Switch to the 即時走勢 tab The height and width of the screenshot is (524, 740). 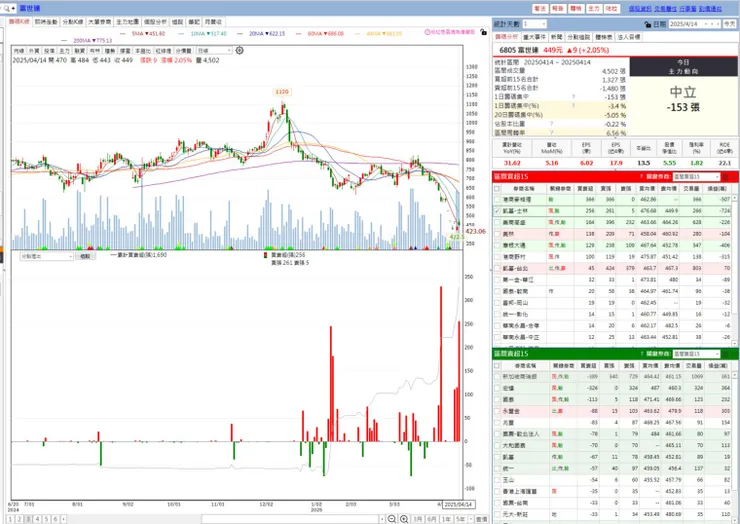point(46,22)
